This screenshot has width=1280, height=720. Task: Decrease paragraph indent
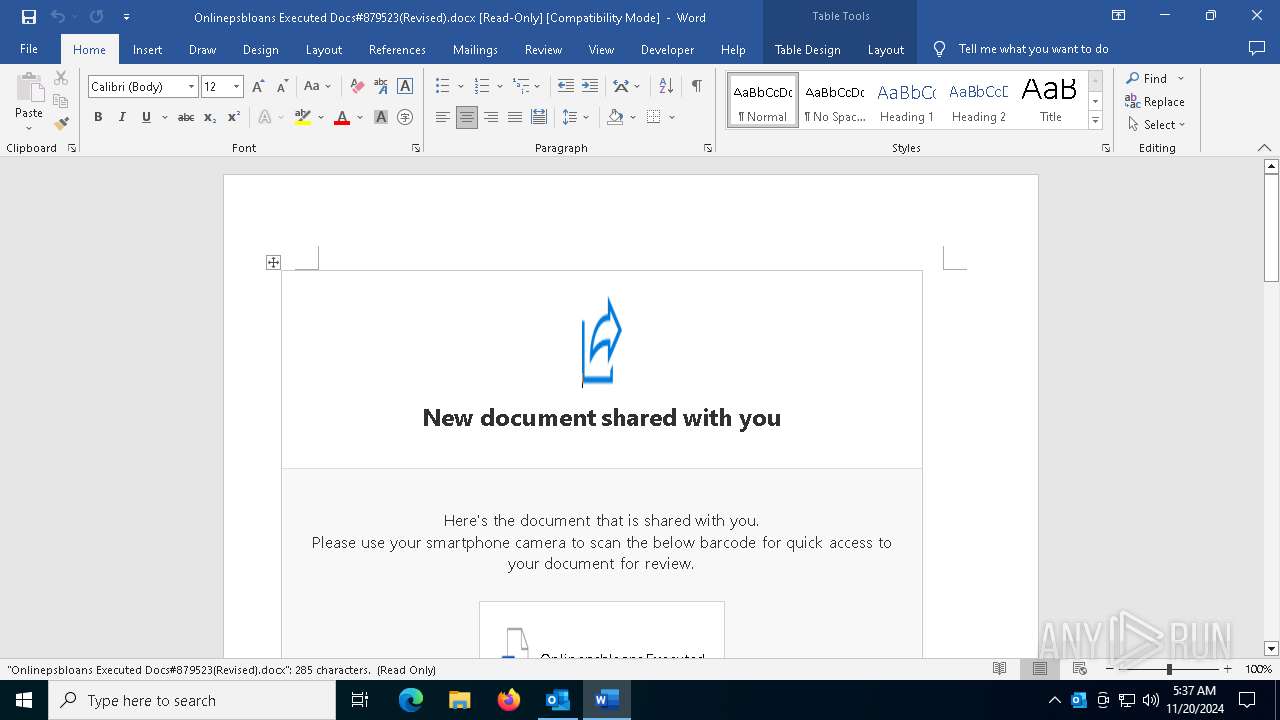click(x=566, y=87)
